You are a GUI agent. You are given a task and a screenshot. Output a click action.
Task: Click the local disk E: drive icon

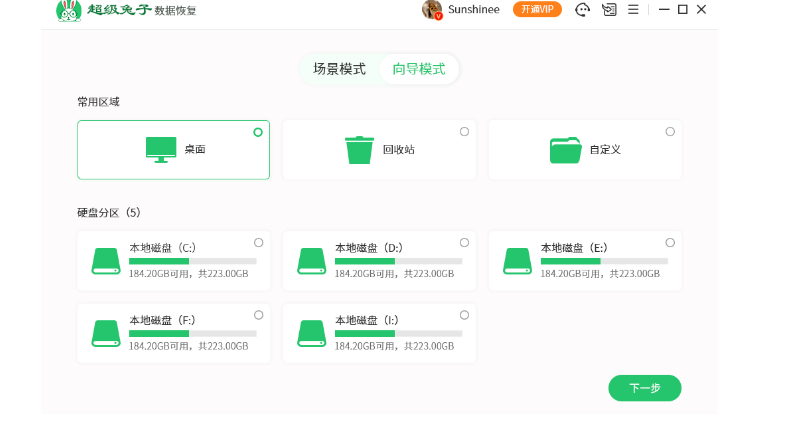(517, 261)
